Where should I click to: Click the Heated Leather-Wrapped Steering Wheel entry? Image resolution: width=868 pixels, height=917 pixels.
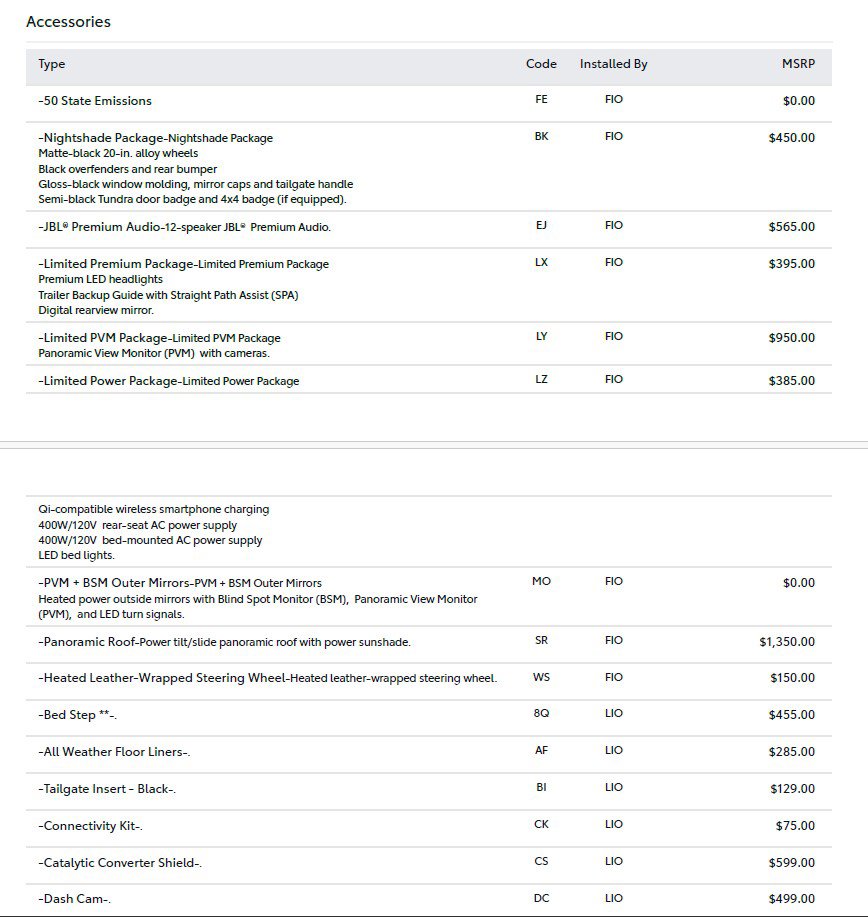[267, 678]
